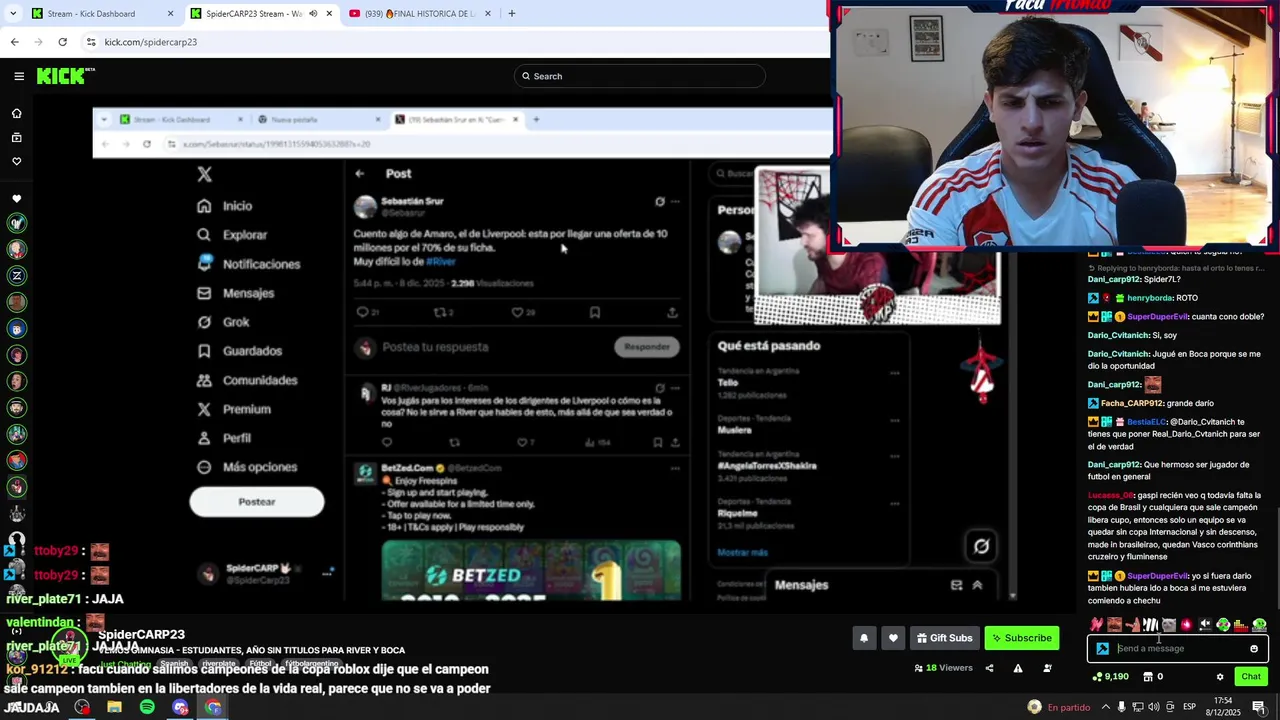Open Browse icon in Kick sidebar
Screen dimensions: 1280x720
[x=16, y=137]
